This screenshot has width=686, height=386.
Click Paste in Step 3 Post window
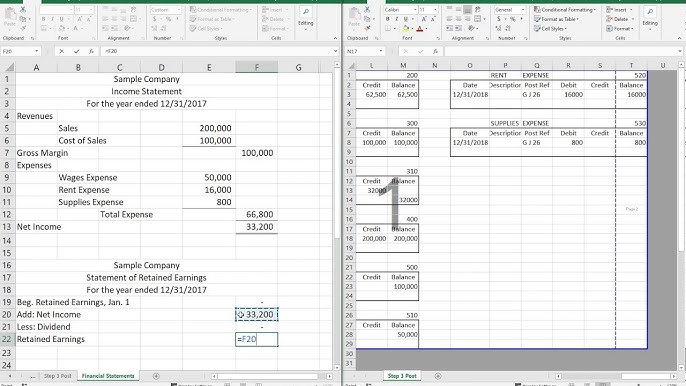click(x=354, y=18)
